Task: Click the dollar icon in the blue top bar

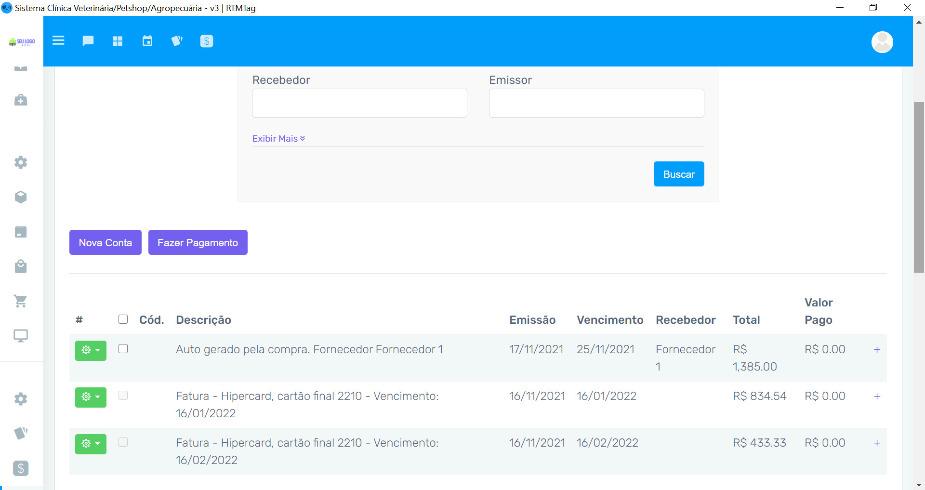Action: pos(206,41)
